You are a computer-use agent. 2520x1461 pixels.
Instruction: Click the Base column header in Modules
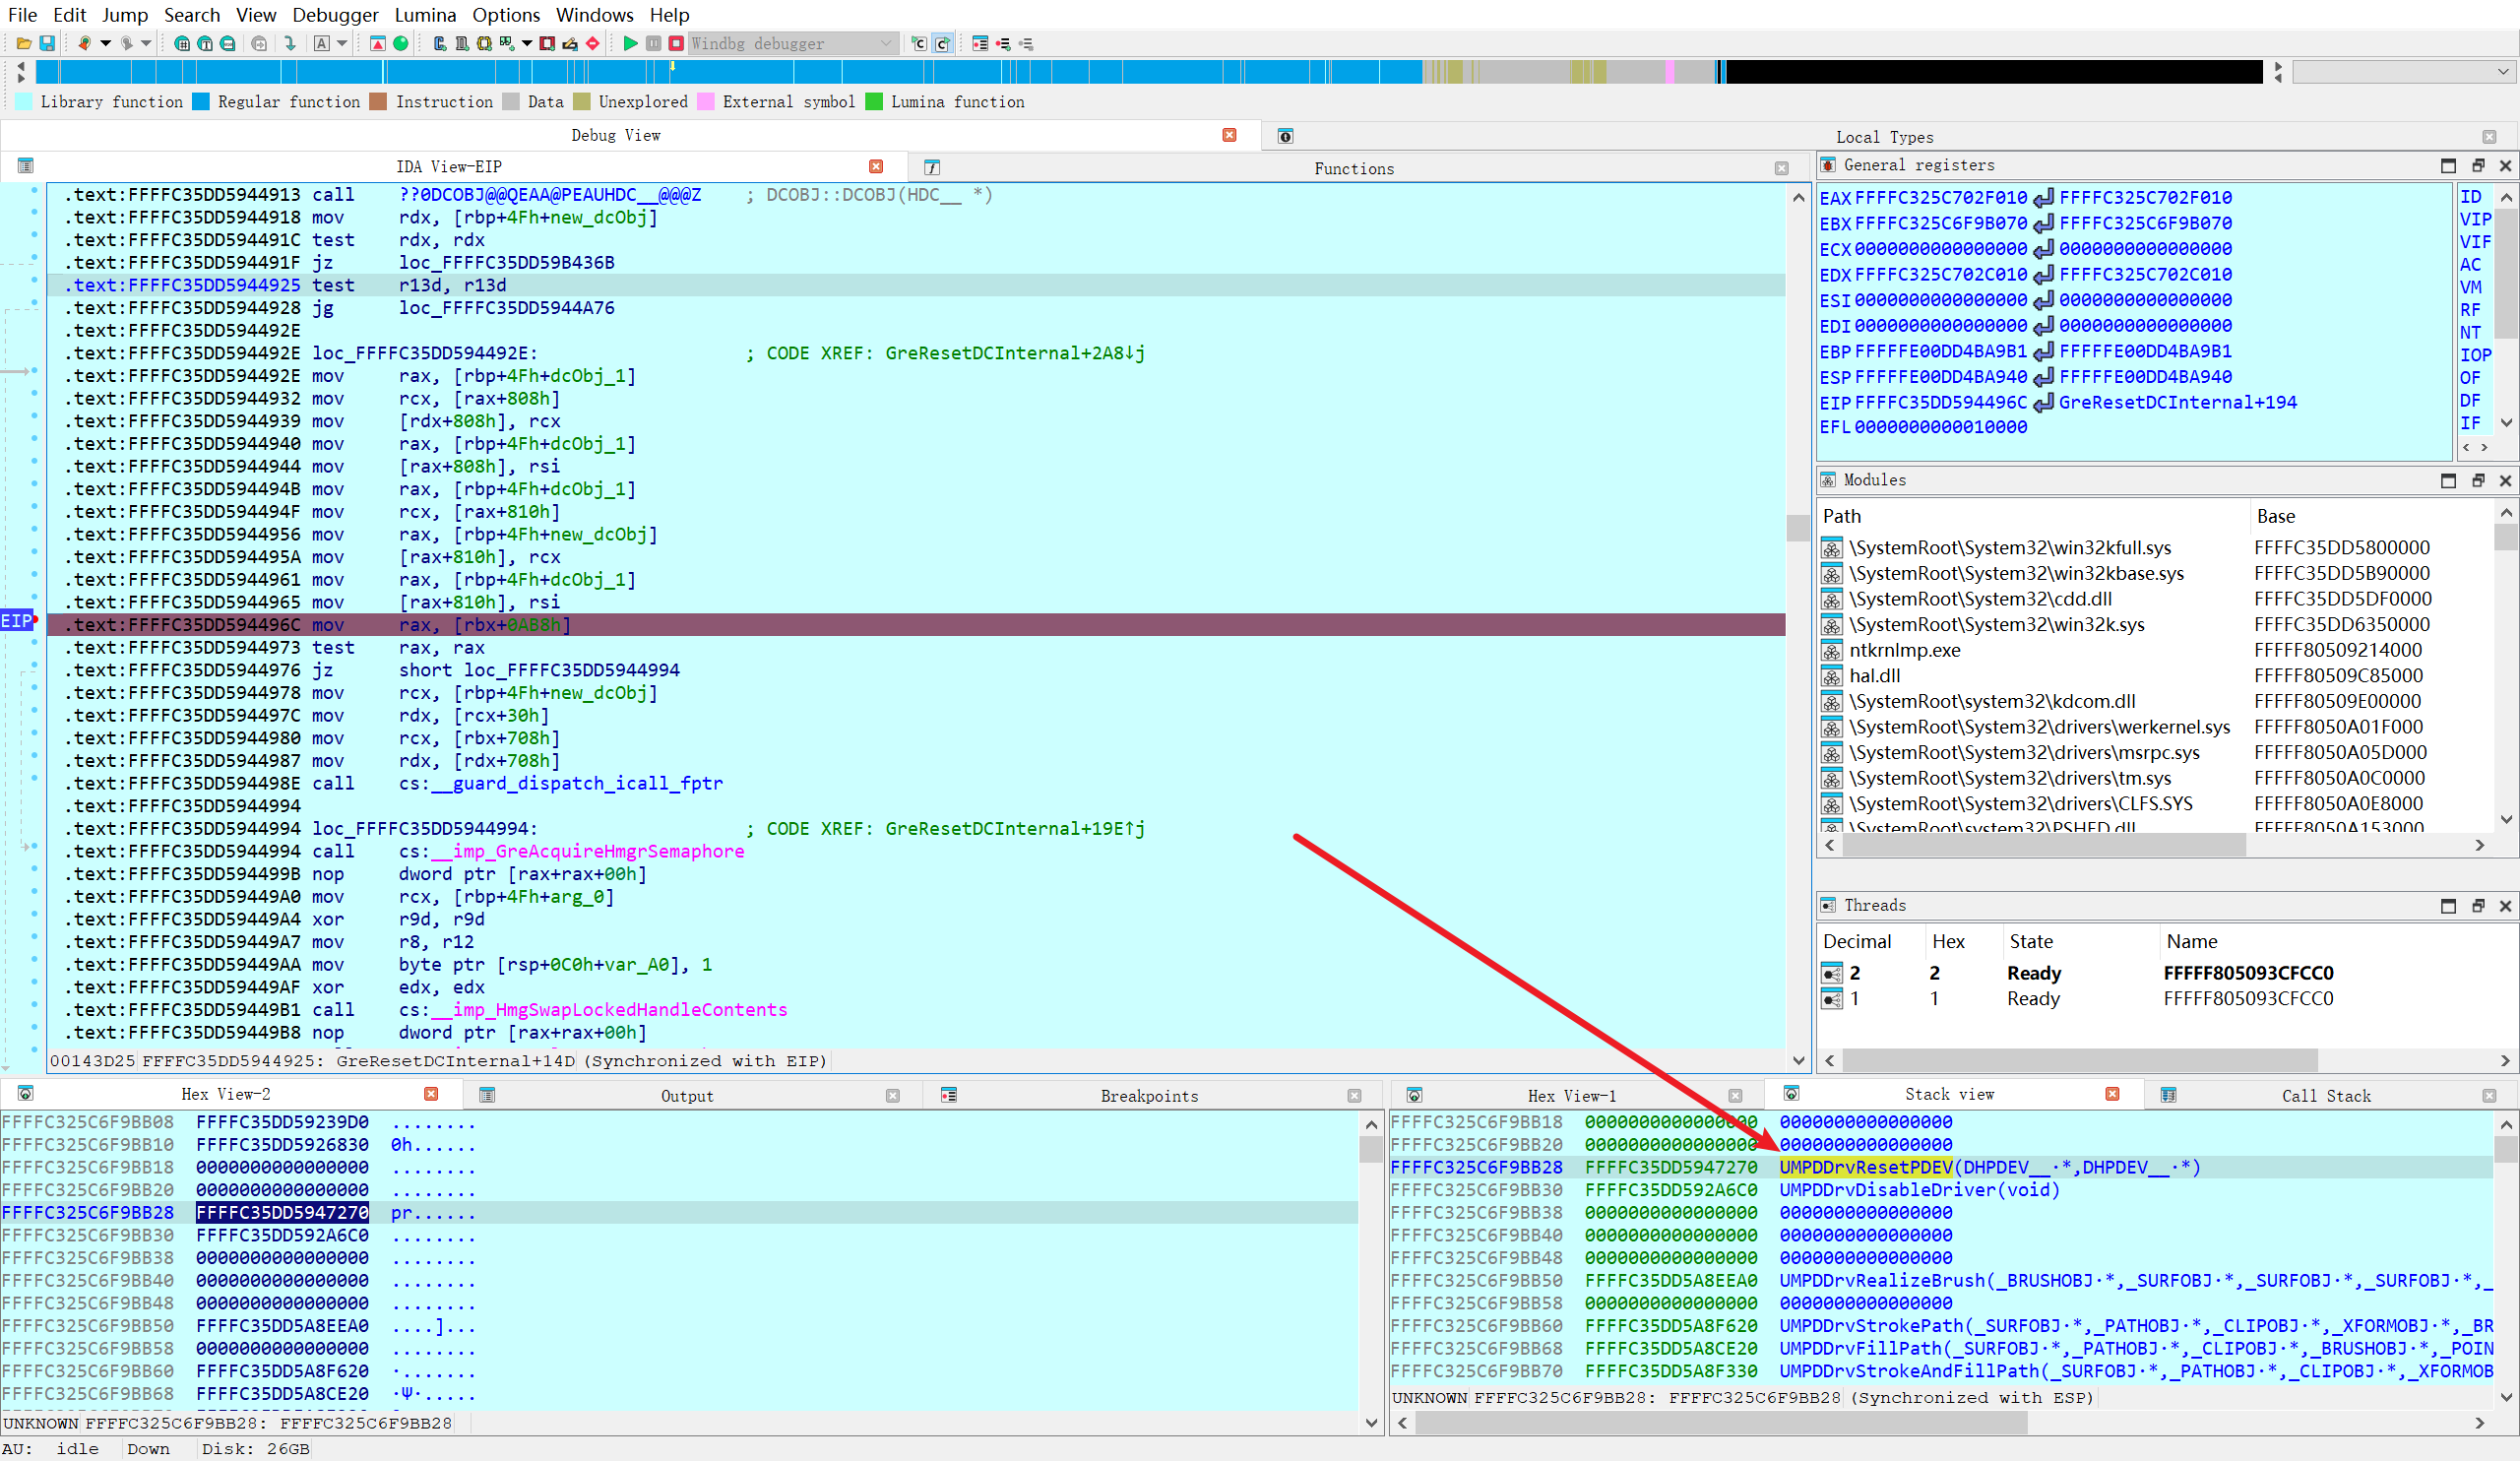coord(2275,516)
